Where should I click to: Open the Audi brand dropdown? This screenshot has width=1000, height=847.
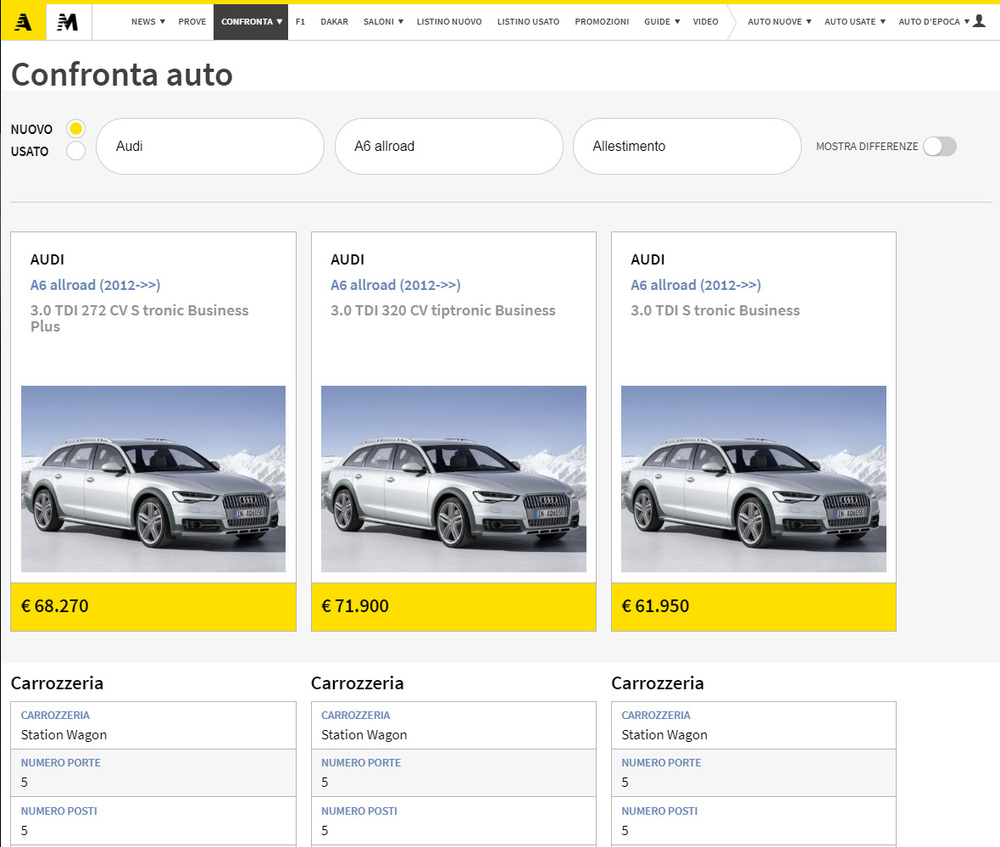210,146
